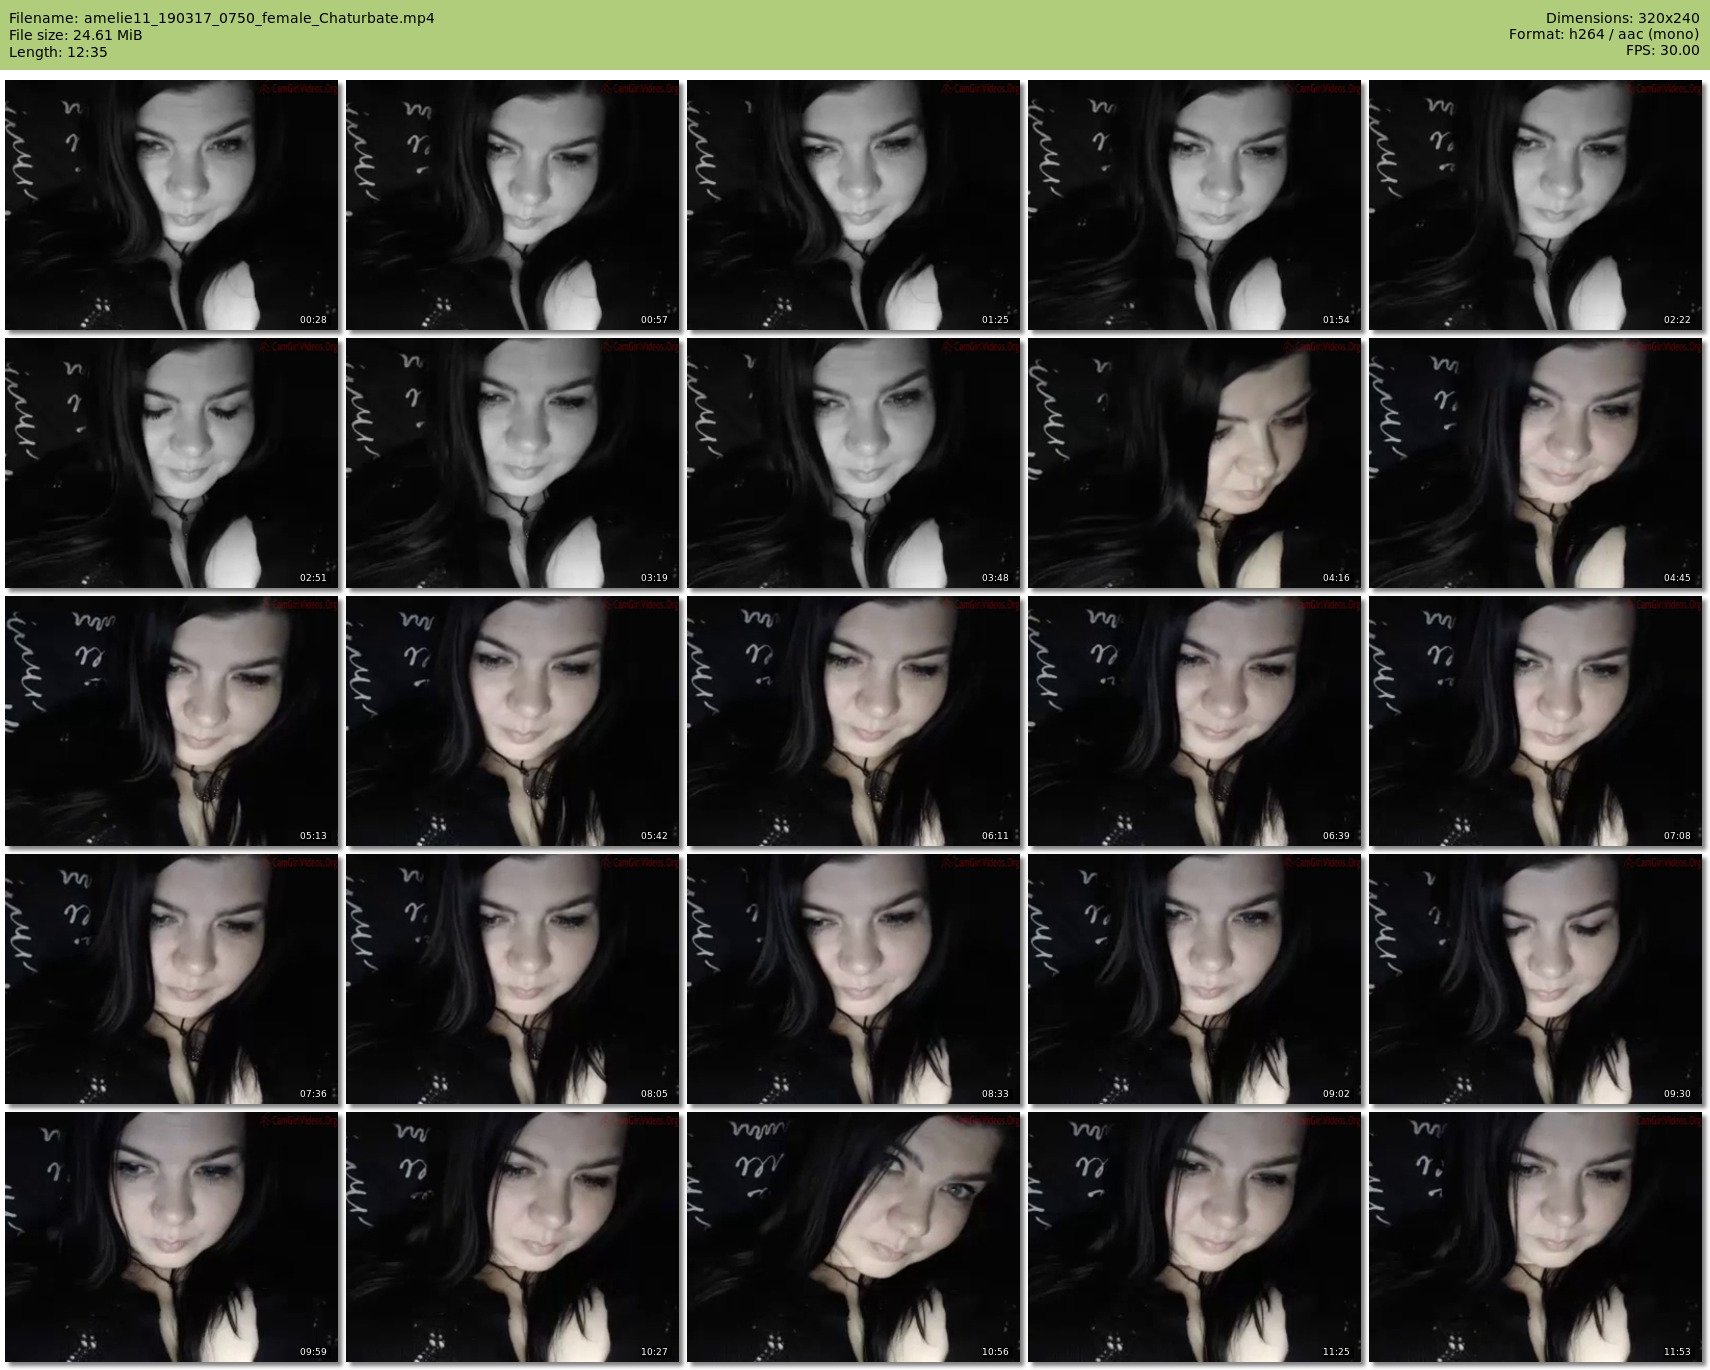The image size is (1710, 1370).
Task: Select the 06:11 thumbnail
Action: 854,721
